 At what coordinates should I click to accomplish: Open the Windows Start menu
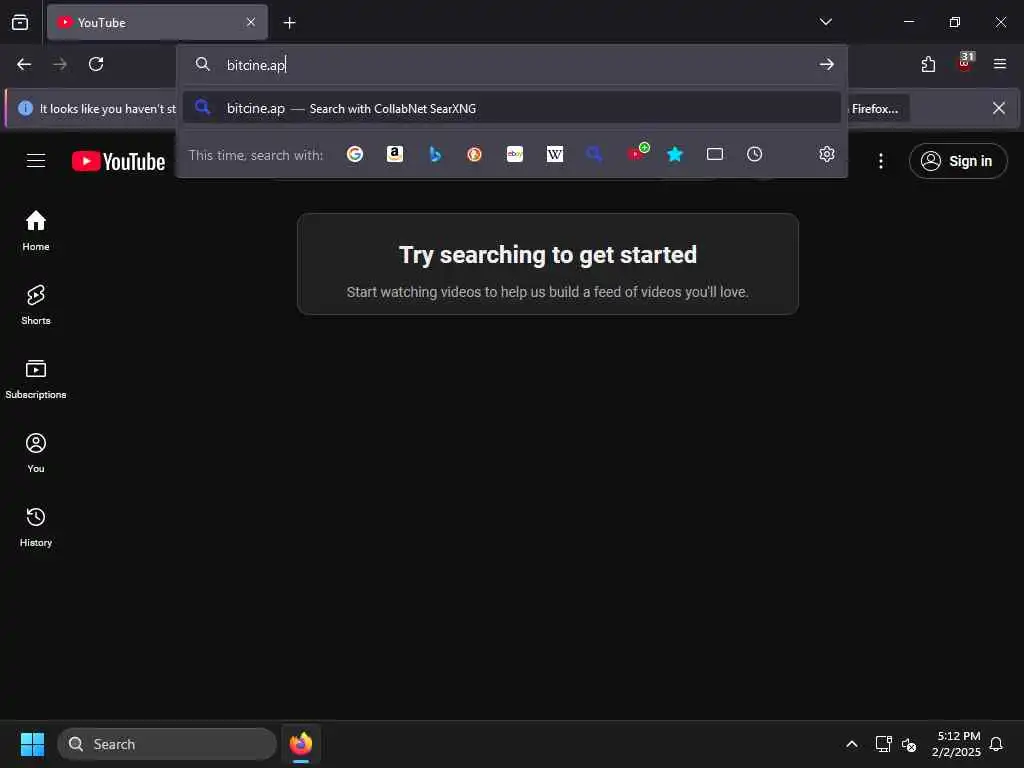point(32,744)
